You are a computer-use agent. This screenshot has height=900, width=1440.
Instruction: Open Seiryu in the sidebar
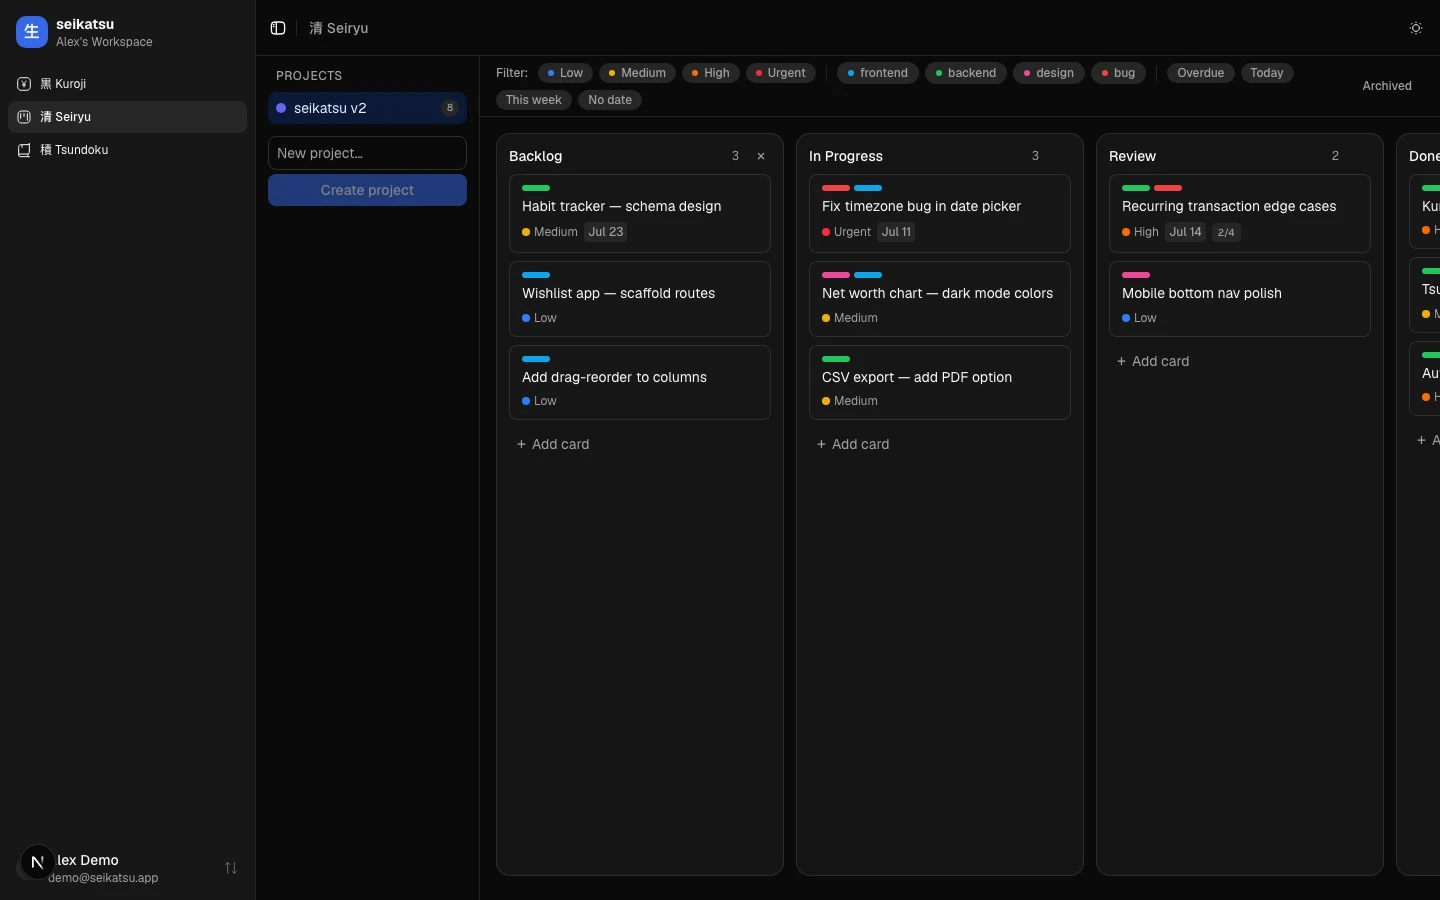click(x=127, y=117)
